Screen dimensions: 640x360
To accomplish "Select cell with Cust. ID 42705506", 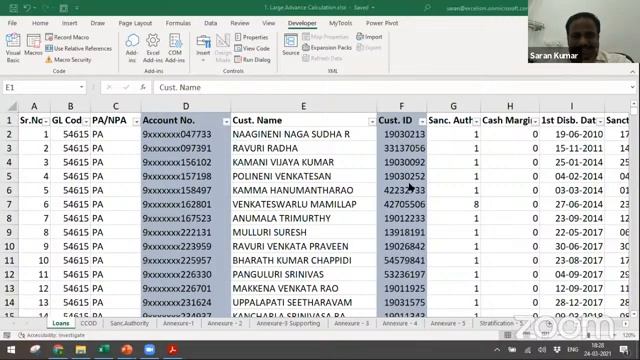I will [402, 204].
